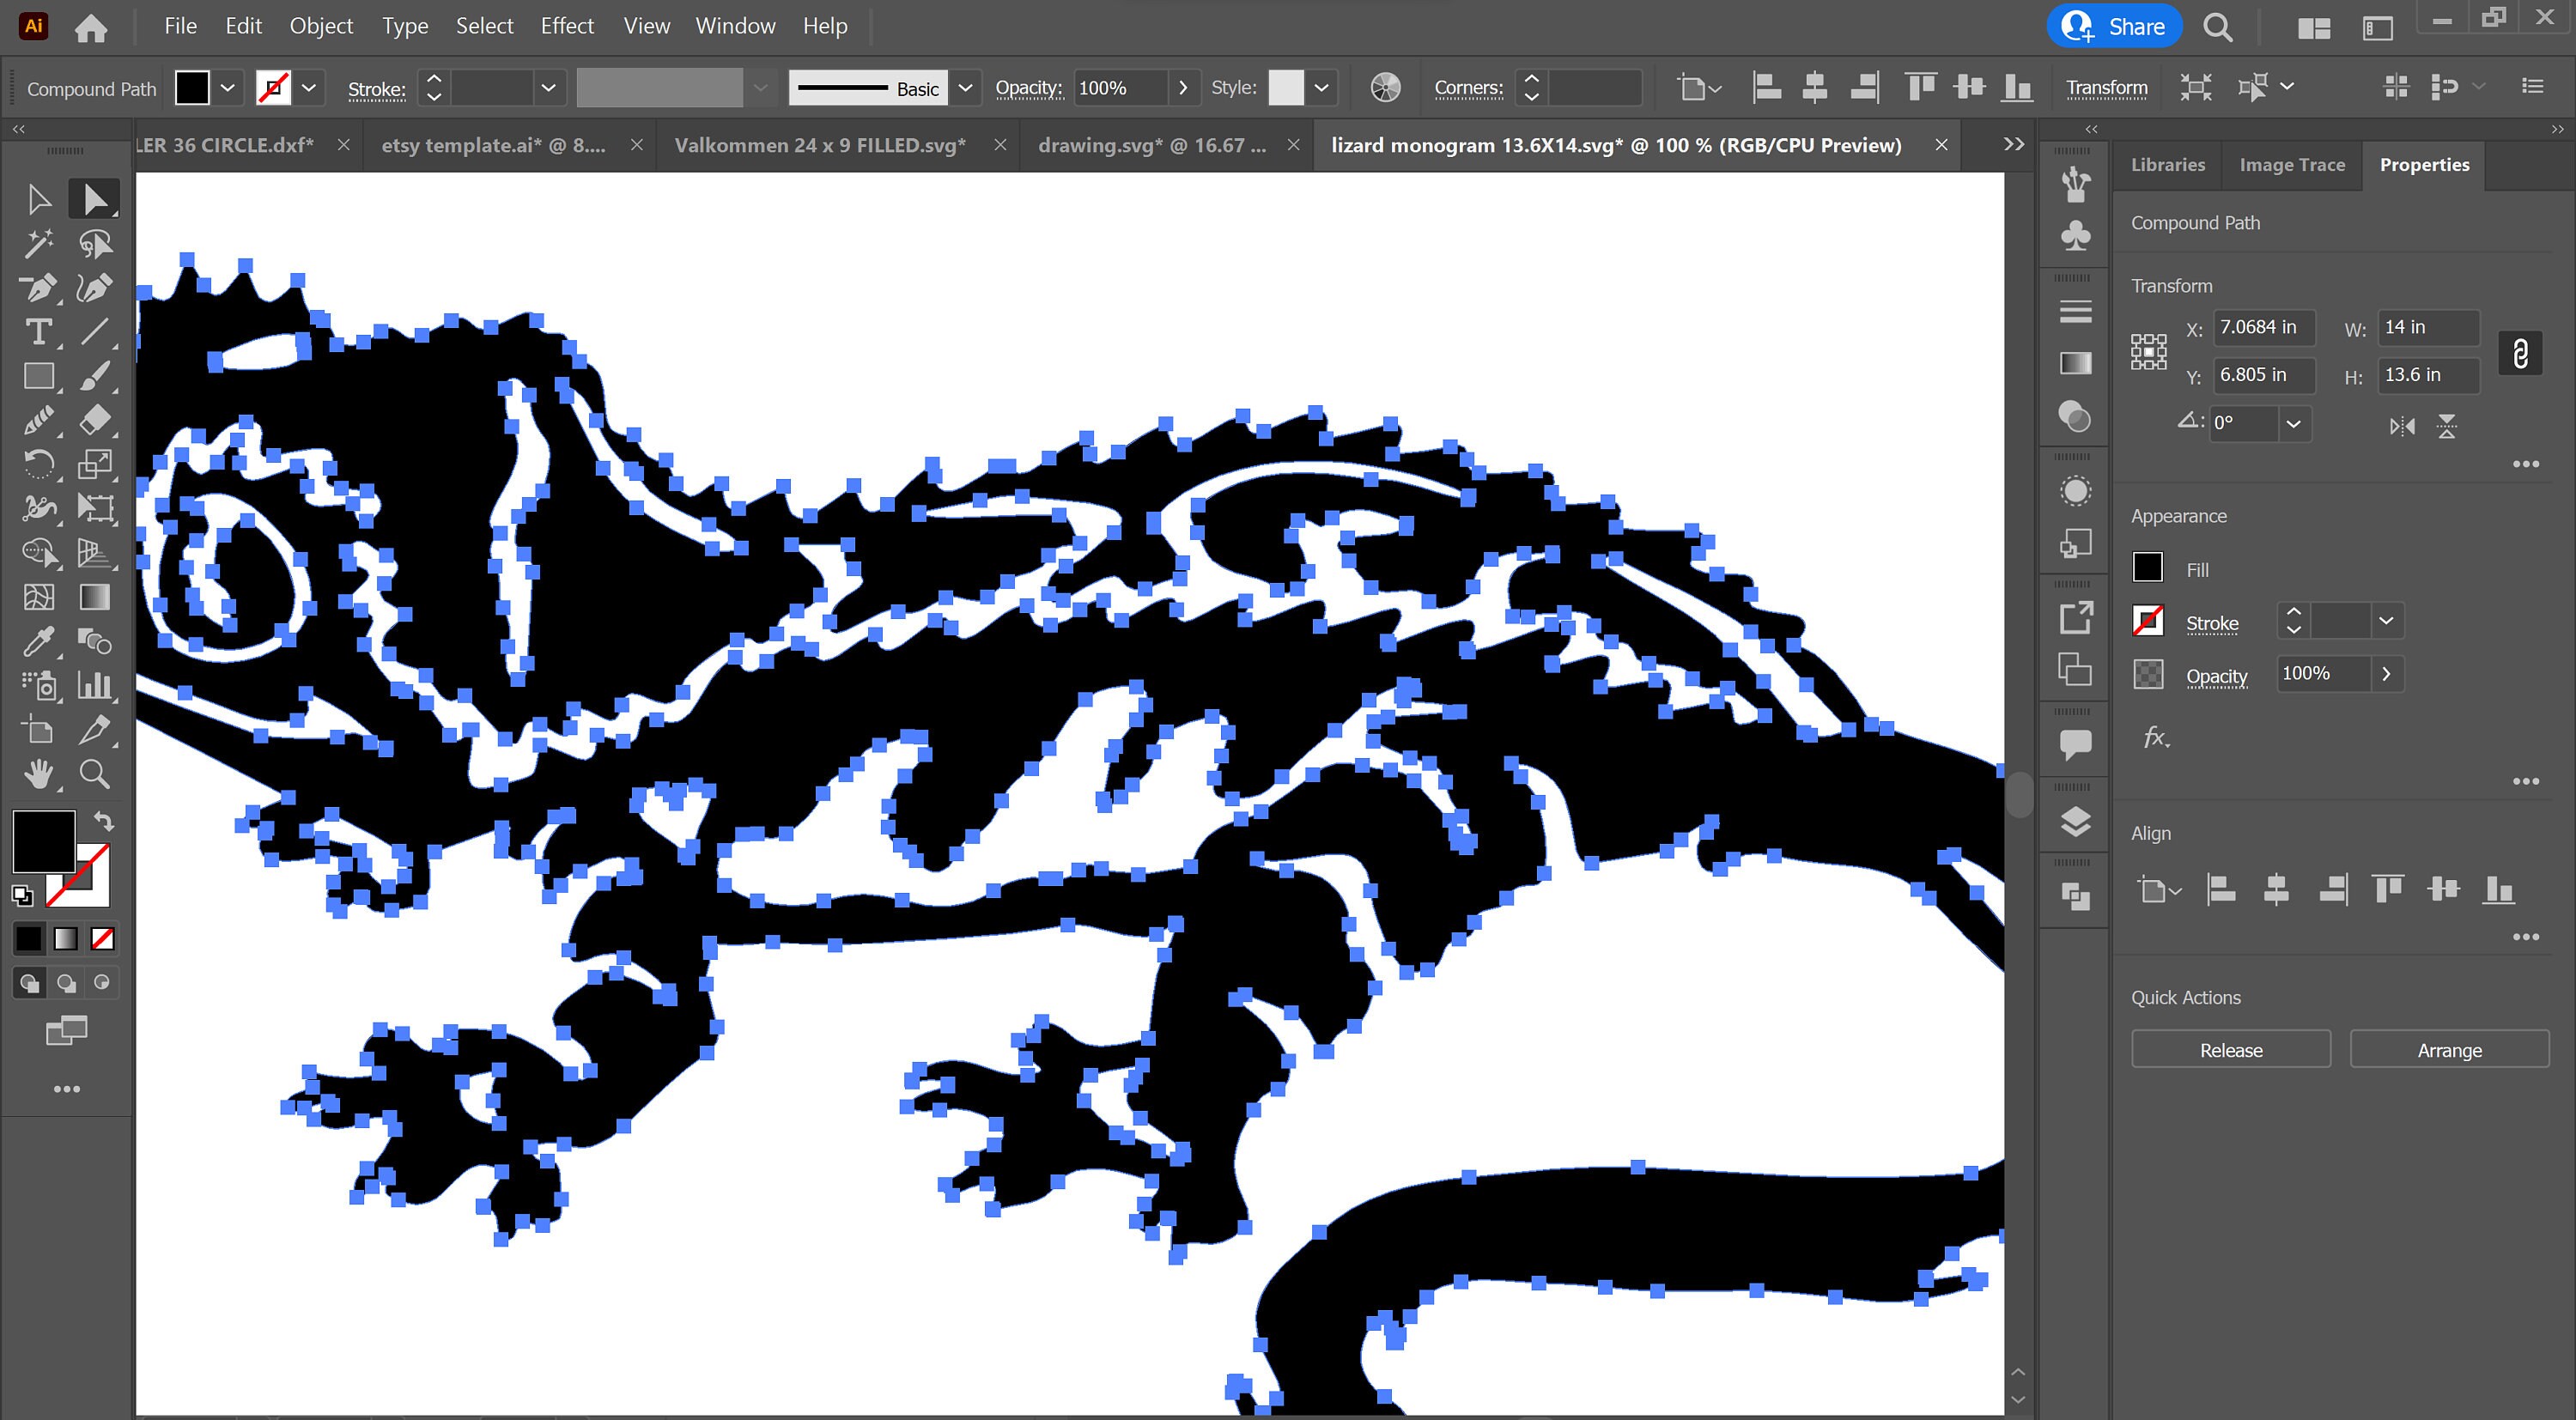This screenshot has height=1420, width=2576.
Task: Open the stroke style Basic dropdown
Action: pos(964,87)
